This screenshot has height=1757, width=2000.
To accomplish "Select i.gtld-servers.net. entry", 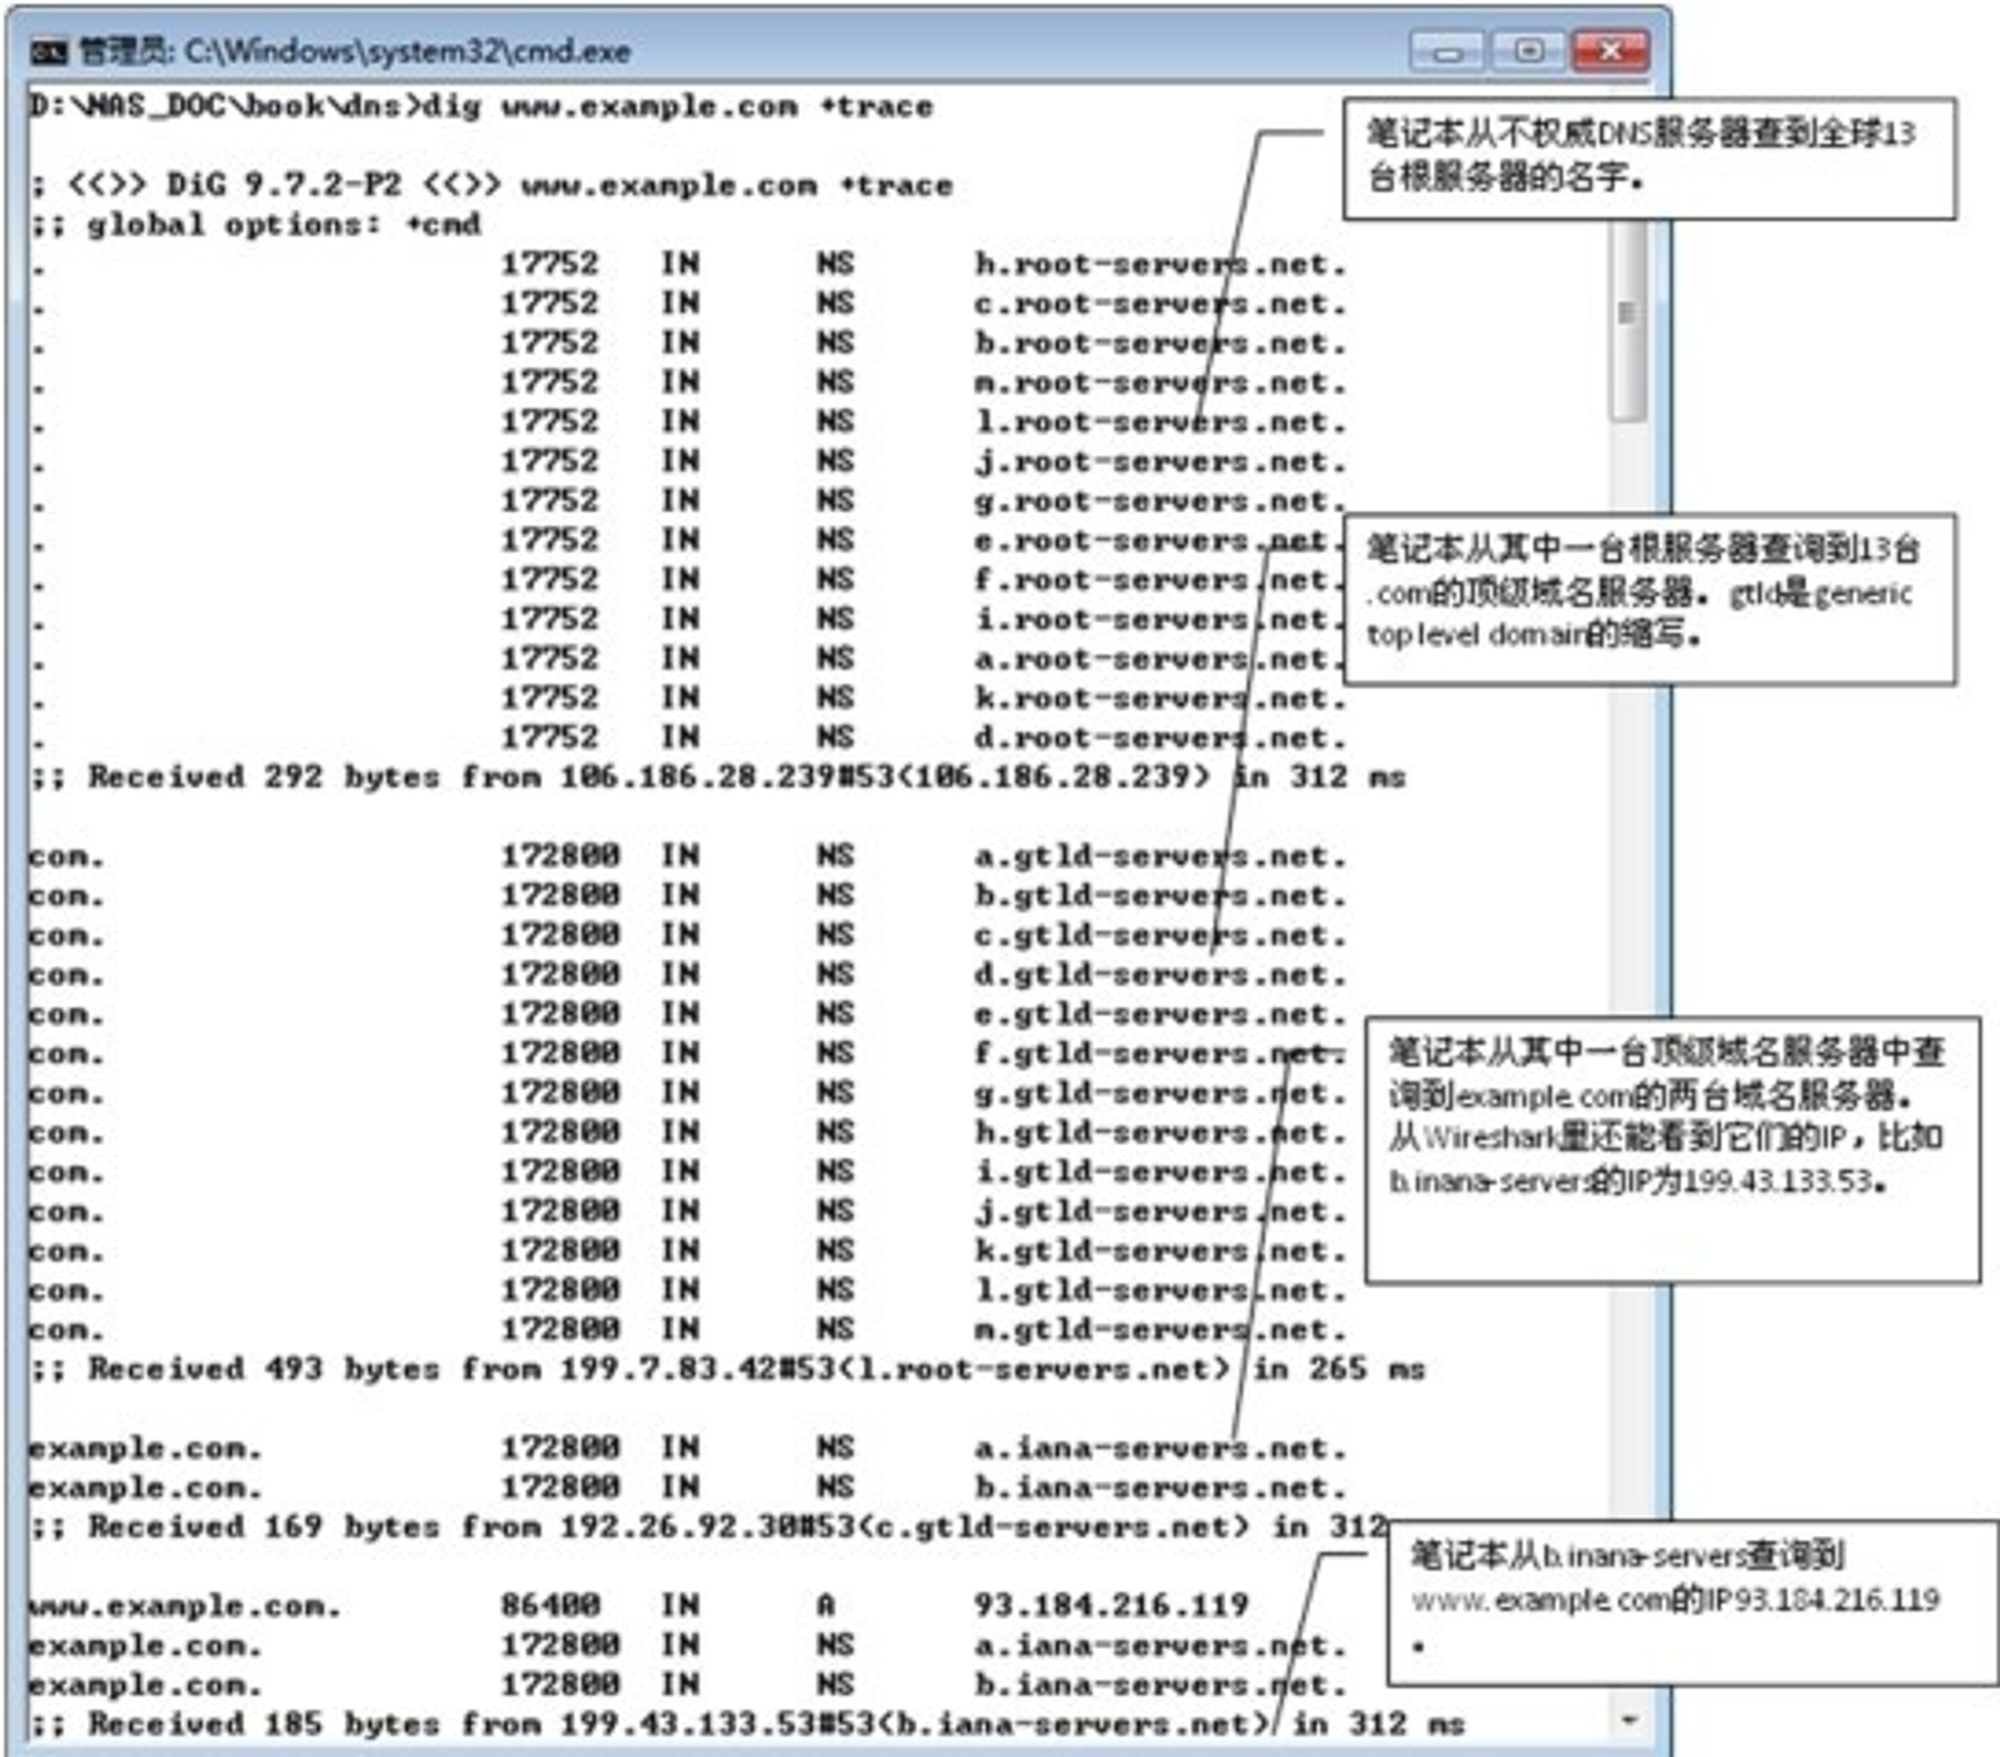I will pos(1161,1173).
